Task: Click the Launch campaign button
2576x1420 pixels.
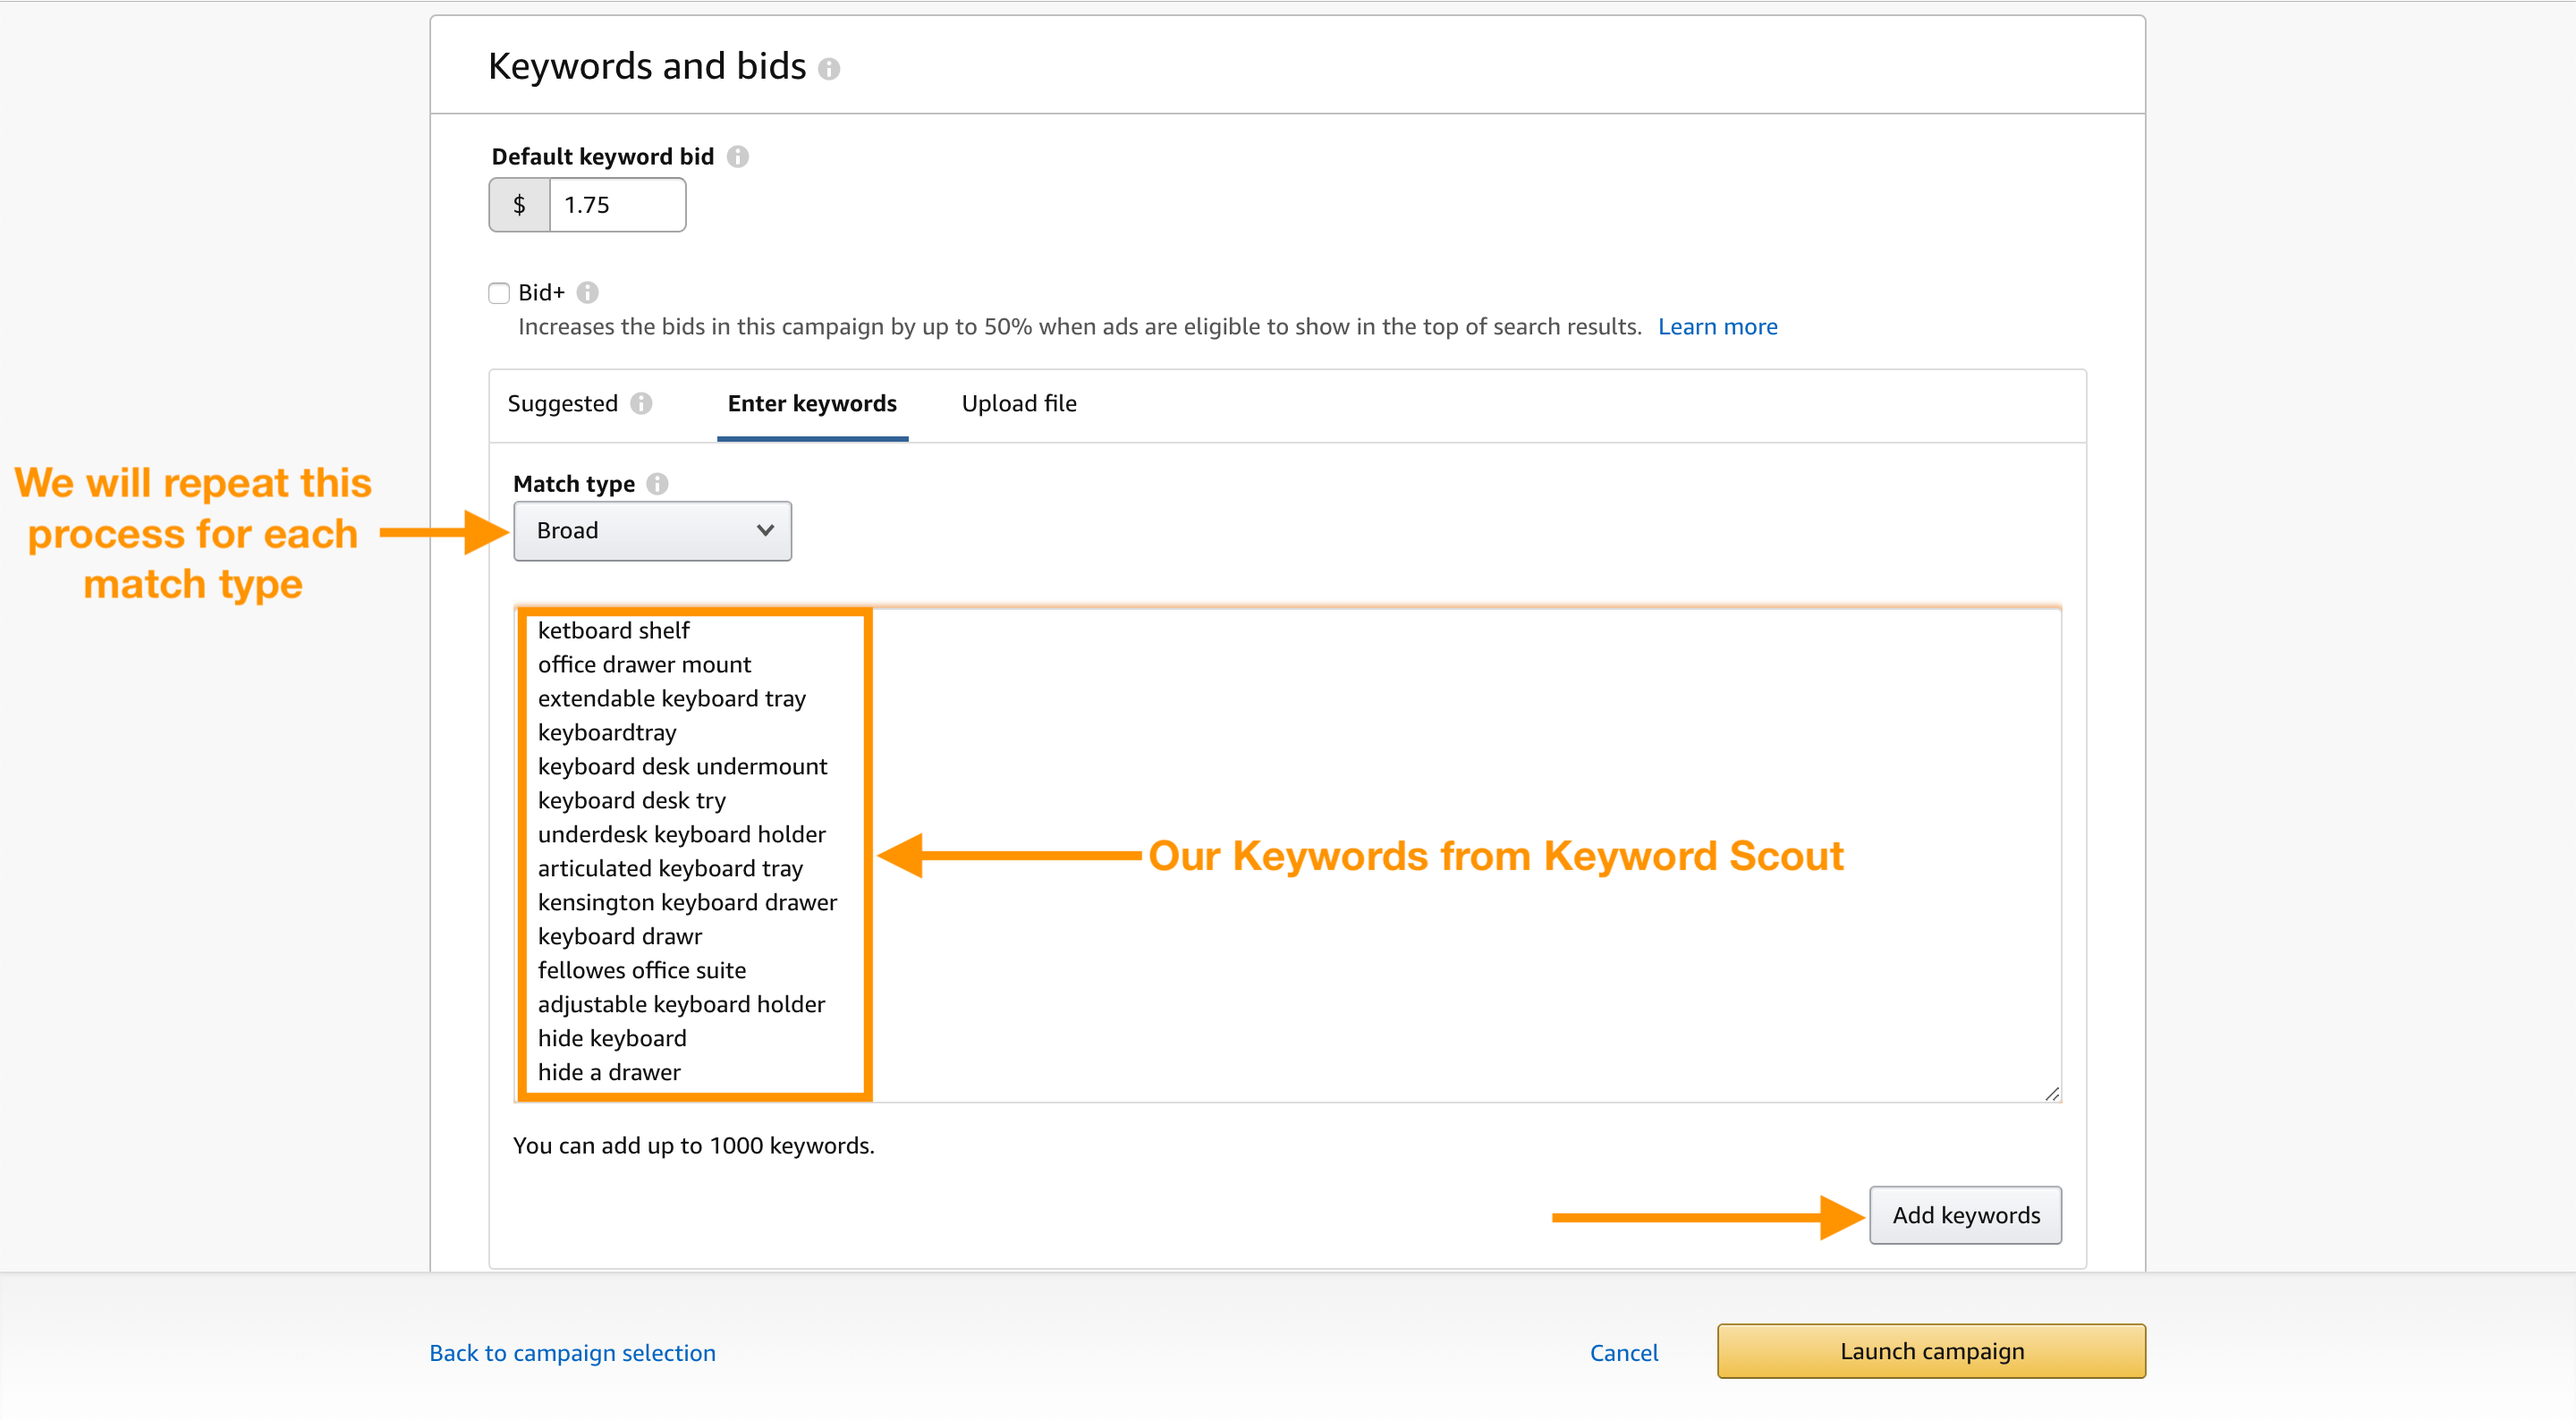Action: pyautogui.click(x=1931, y=1351)
